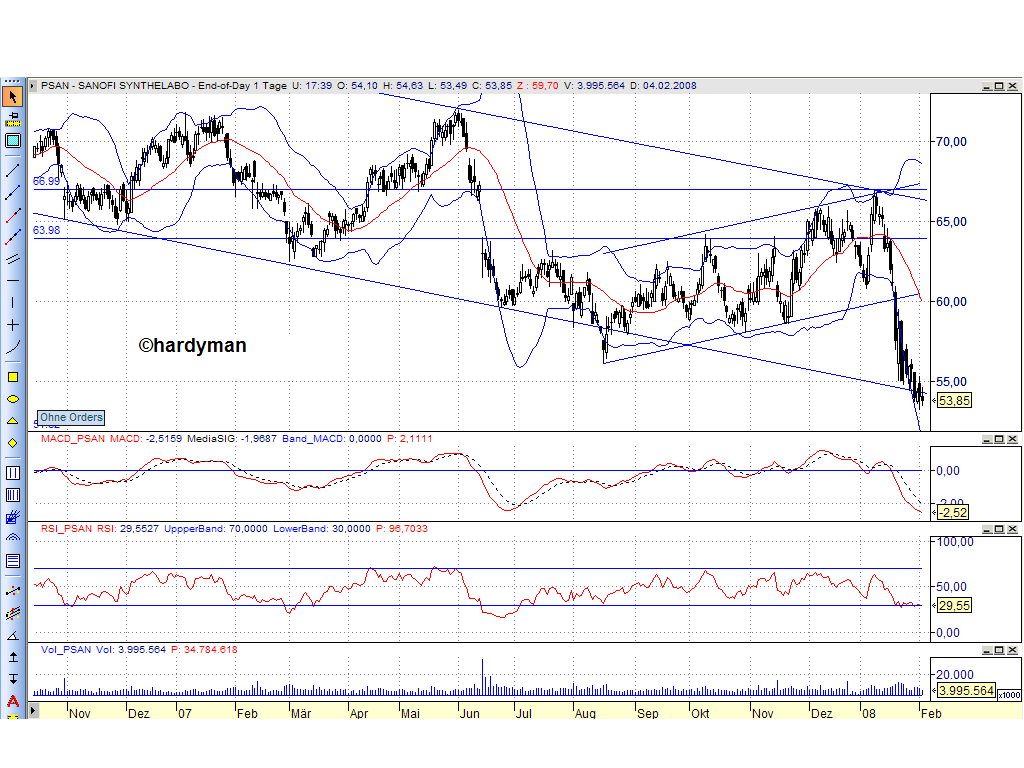Collapse the MACD_PSAN indicator panel
This screenshot has width=1024, height=768.
point(985,438)
